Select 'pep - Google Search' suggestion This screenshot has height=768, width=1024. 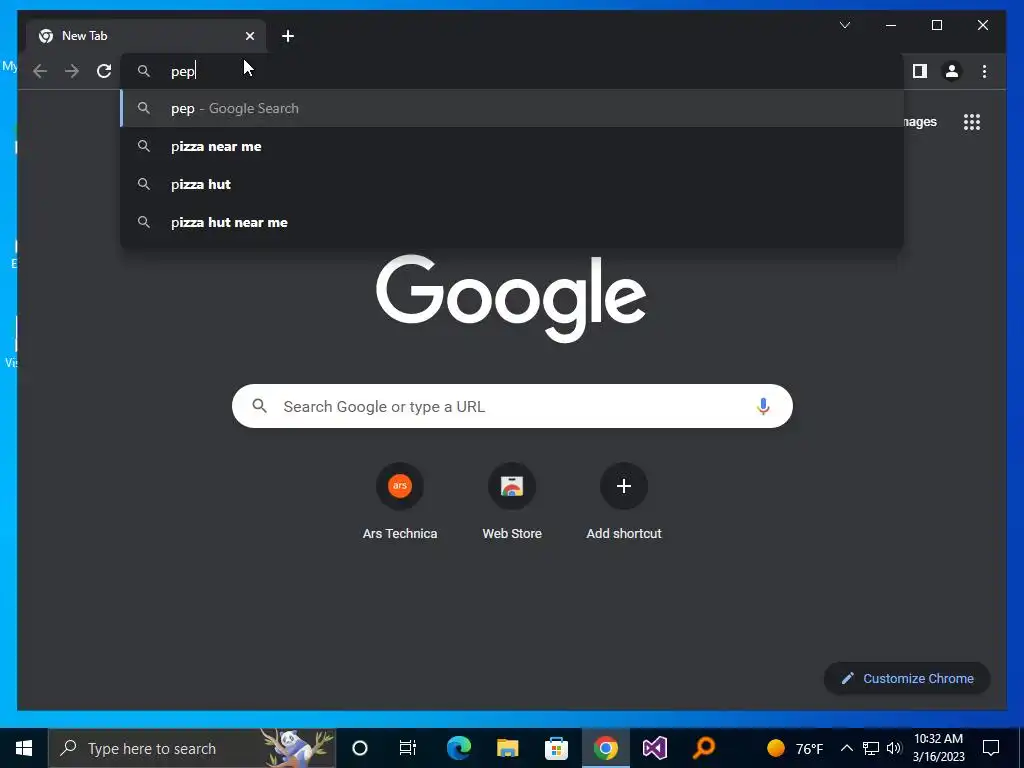512,108
